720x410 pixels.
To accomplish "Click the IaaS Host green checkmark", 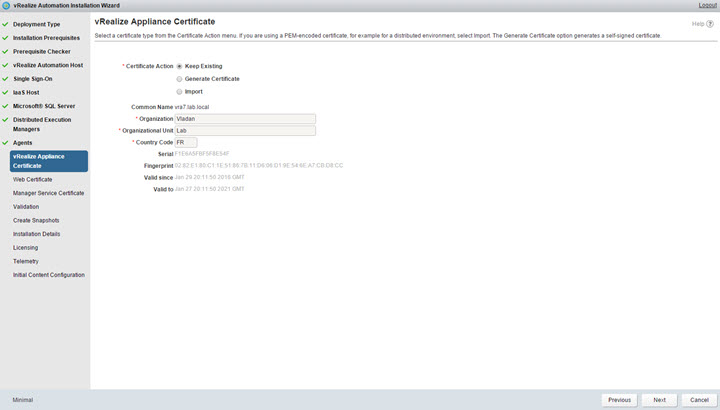I will 5,92.
